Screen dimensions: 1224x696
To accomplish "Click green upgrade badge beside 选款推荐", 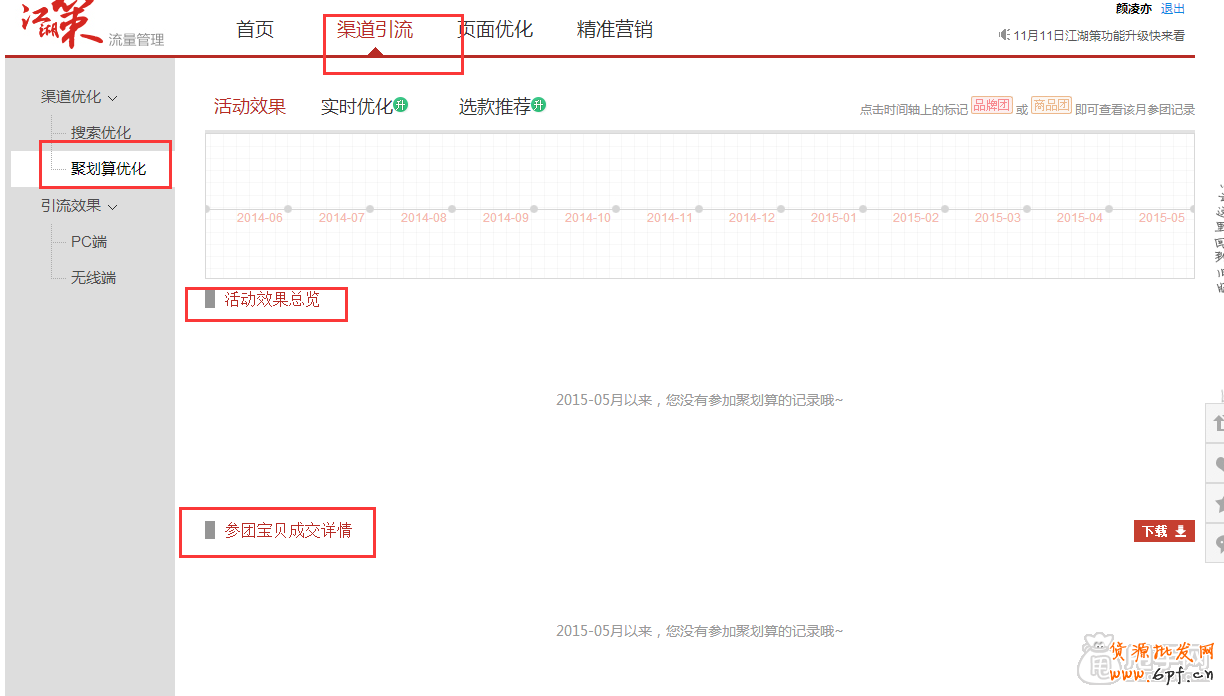I will pyautogui.click(x=539, y=104).
